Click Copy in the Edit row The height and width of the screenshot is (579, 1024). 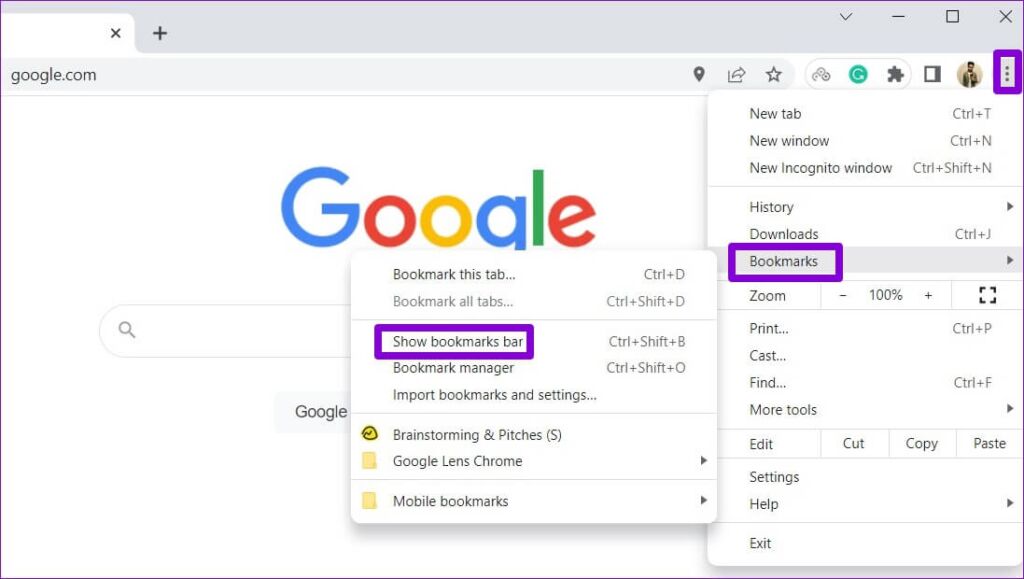920,443
